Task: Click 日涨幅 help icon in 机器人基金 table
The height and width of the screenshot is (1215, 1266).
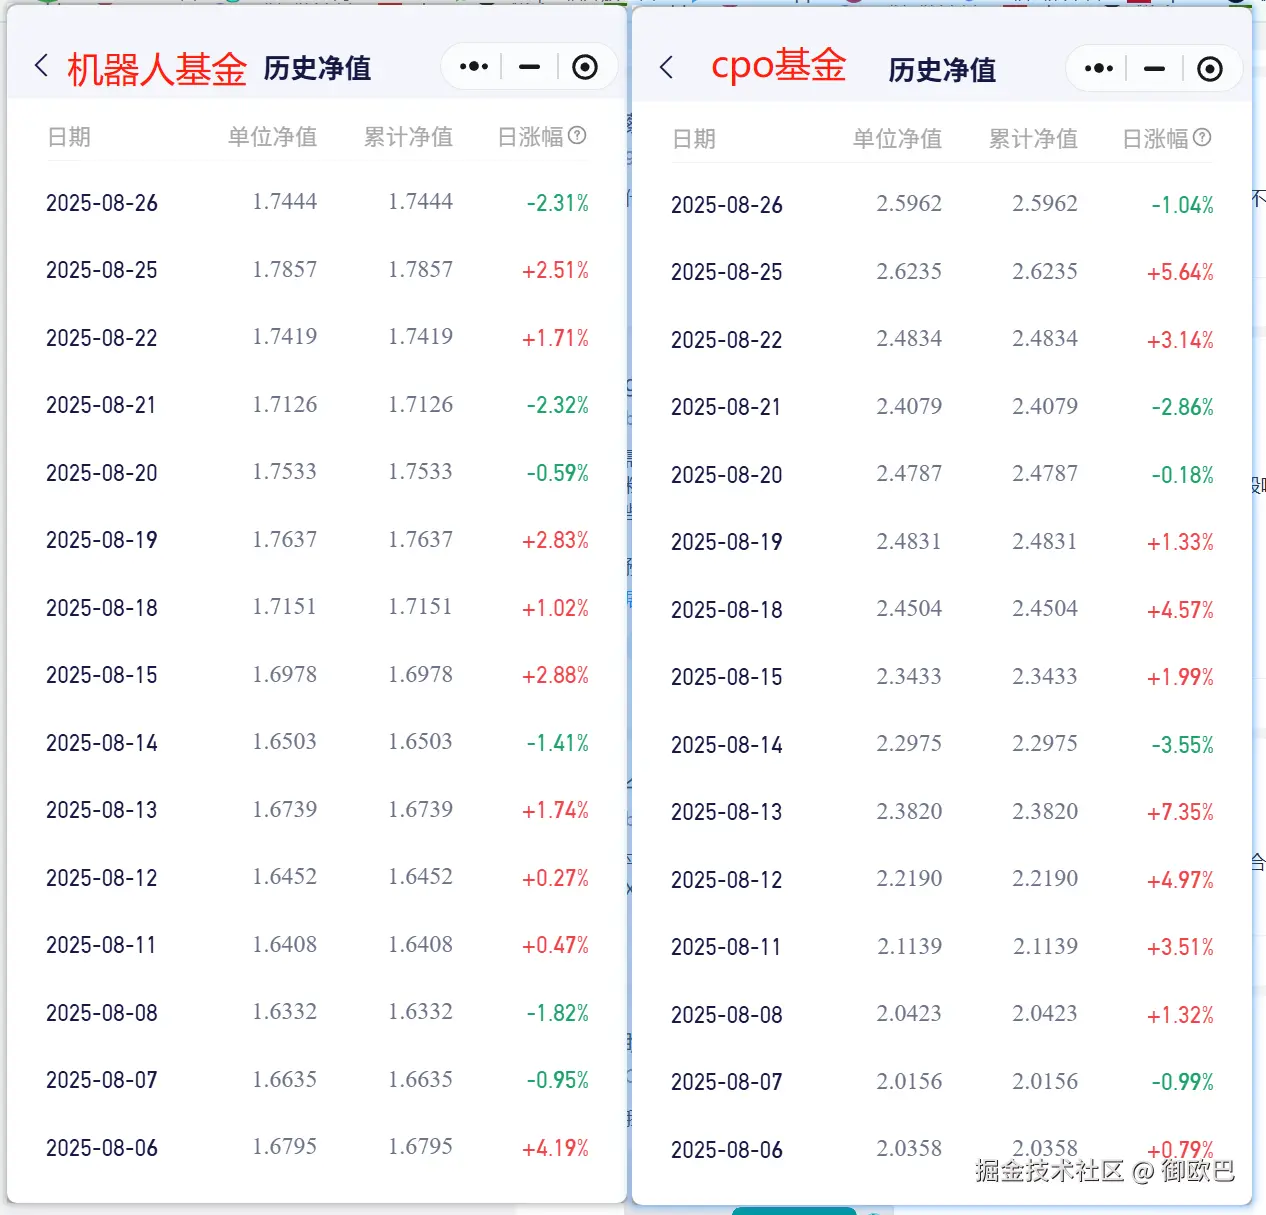Action: (x=577, y=135)
